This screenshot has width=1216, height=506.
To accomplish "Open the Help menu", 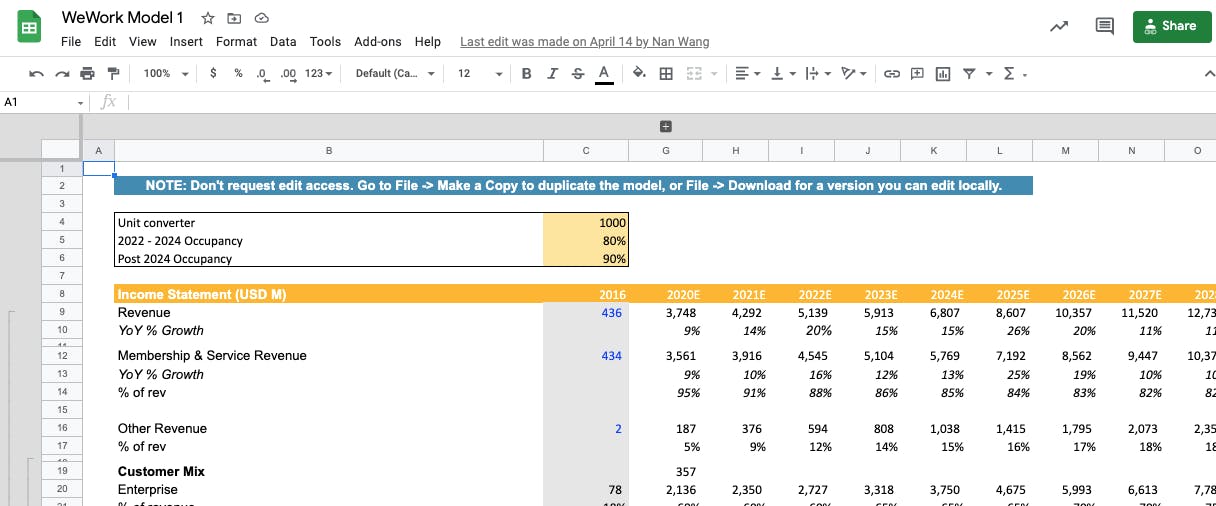I will 428,42.
